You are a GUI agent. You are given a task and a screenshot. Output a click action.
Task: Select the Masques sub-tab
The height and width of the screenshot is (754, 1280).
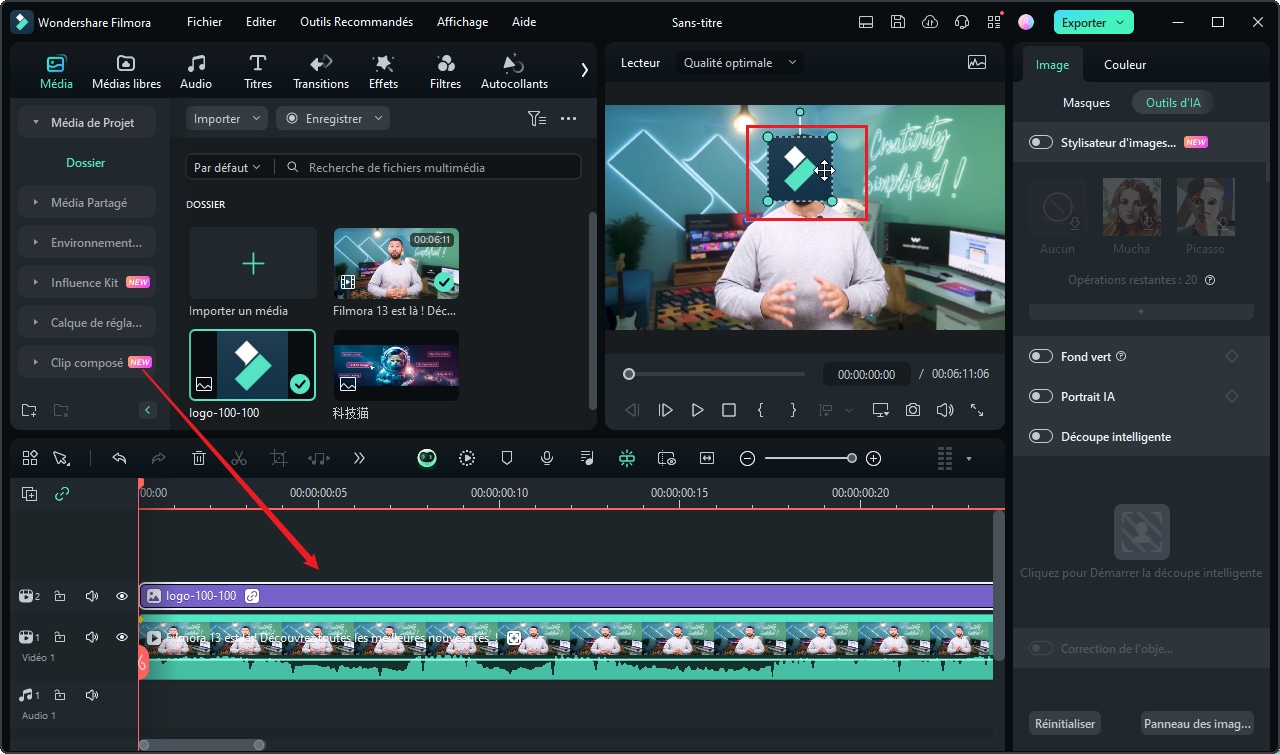click(x=1086, y=102)
